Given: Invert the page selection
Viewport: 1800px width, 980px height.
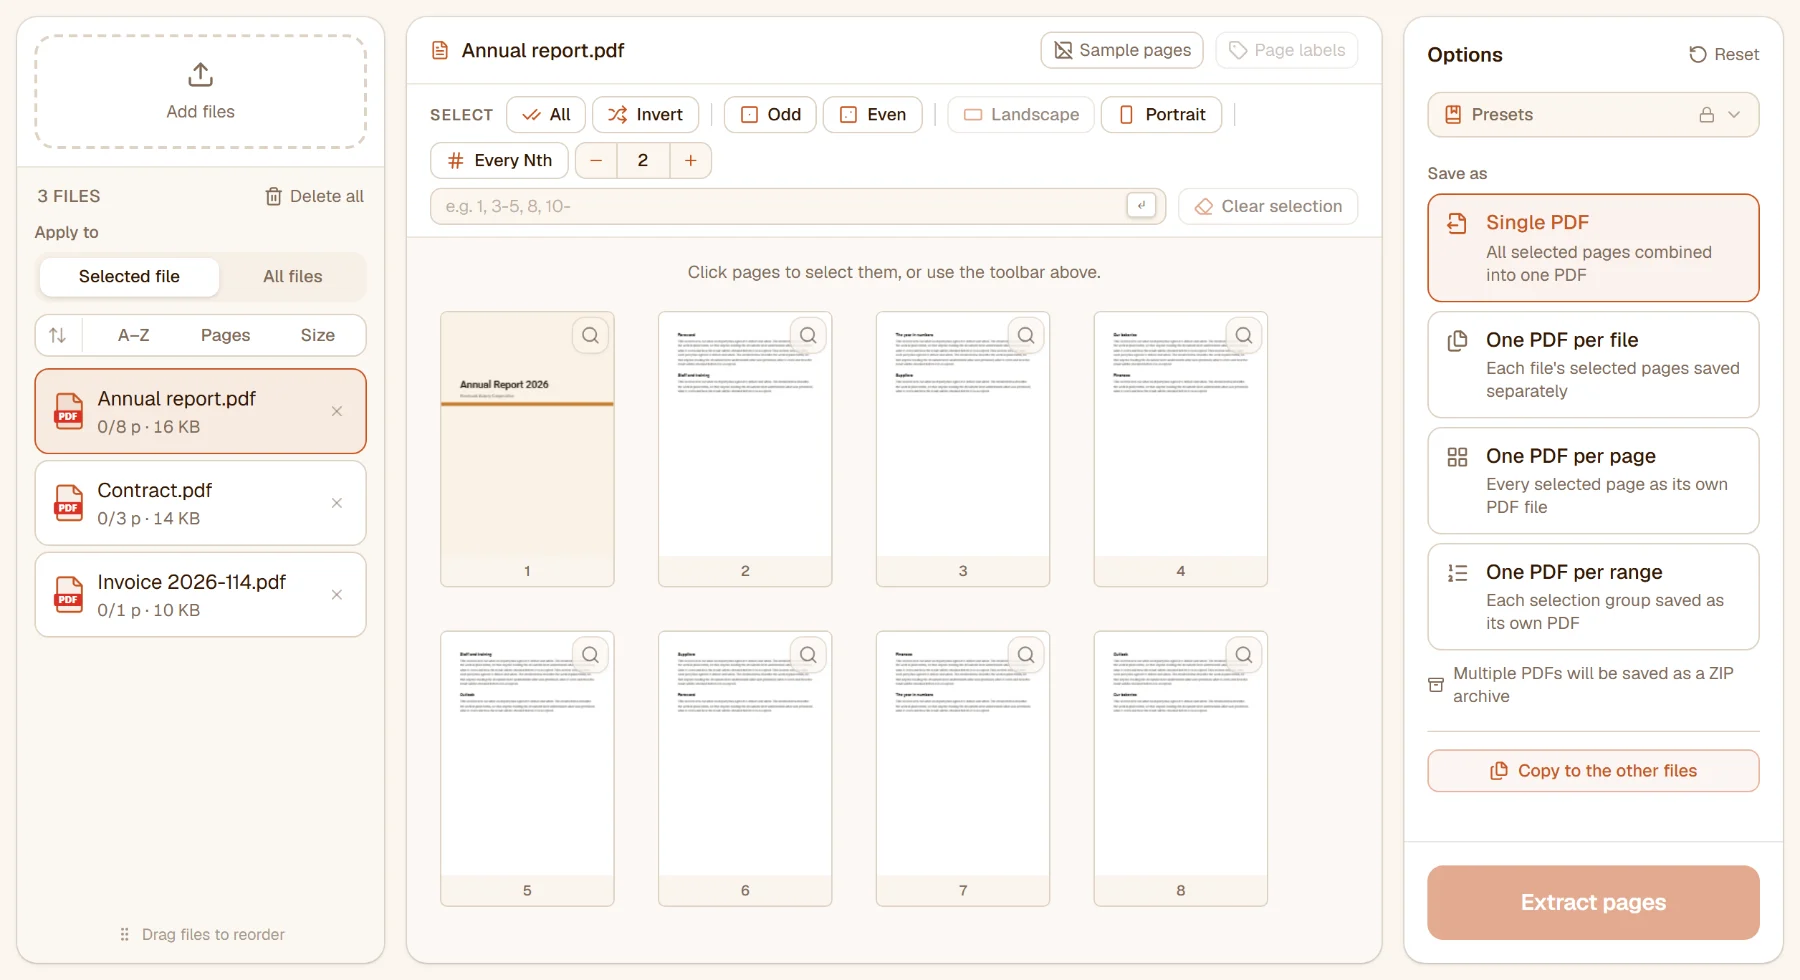Looking at the screenshot, I should click(645, 115).
